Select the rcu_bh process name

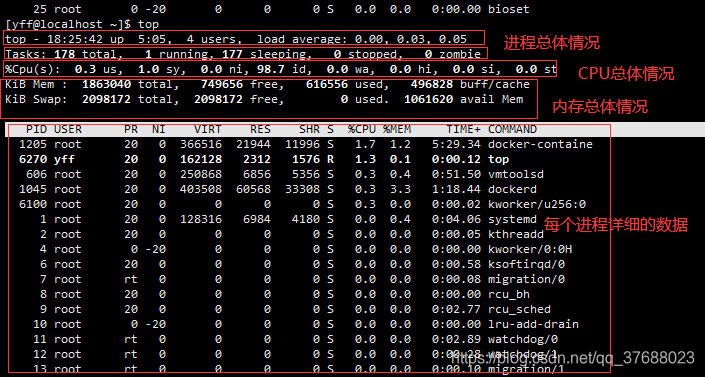pyautogui.click(x=509, y=294)
